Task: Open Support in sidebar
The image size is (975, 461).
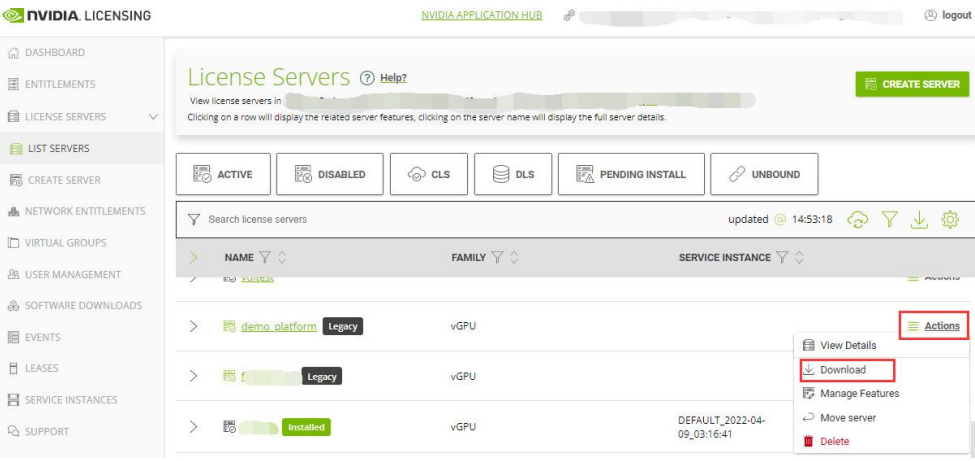Action: [x=39, y=431]
